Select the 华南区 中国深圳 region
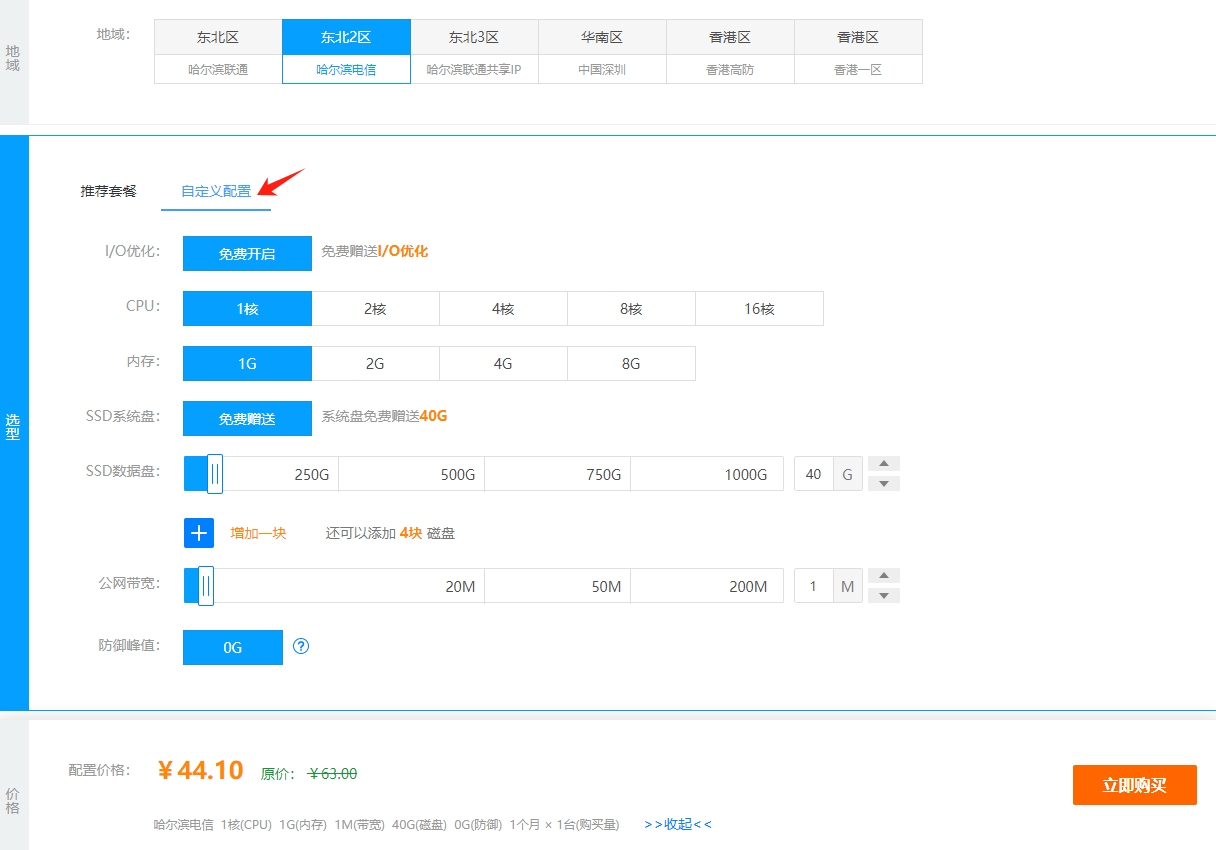Image resolution: width=1216 pixels, height=850 pixels. click(602, 52)
